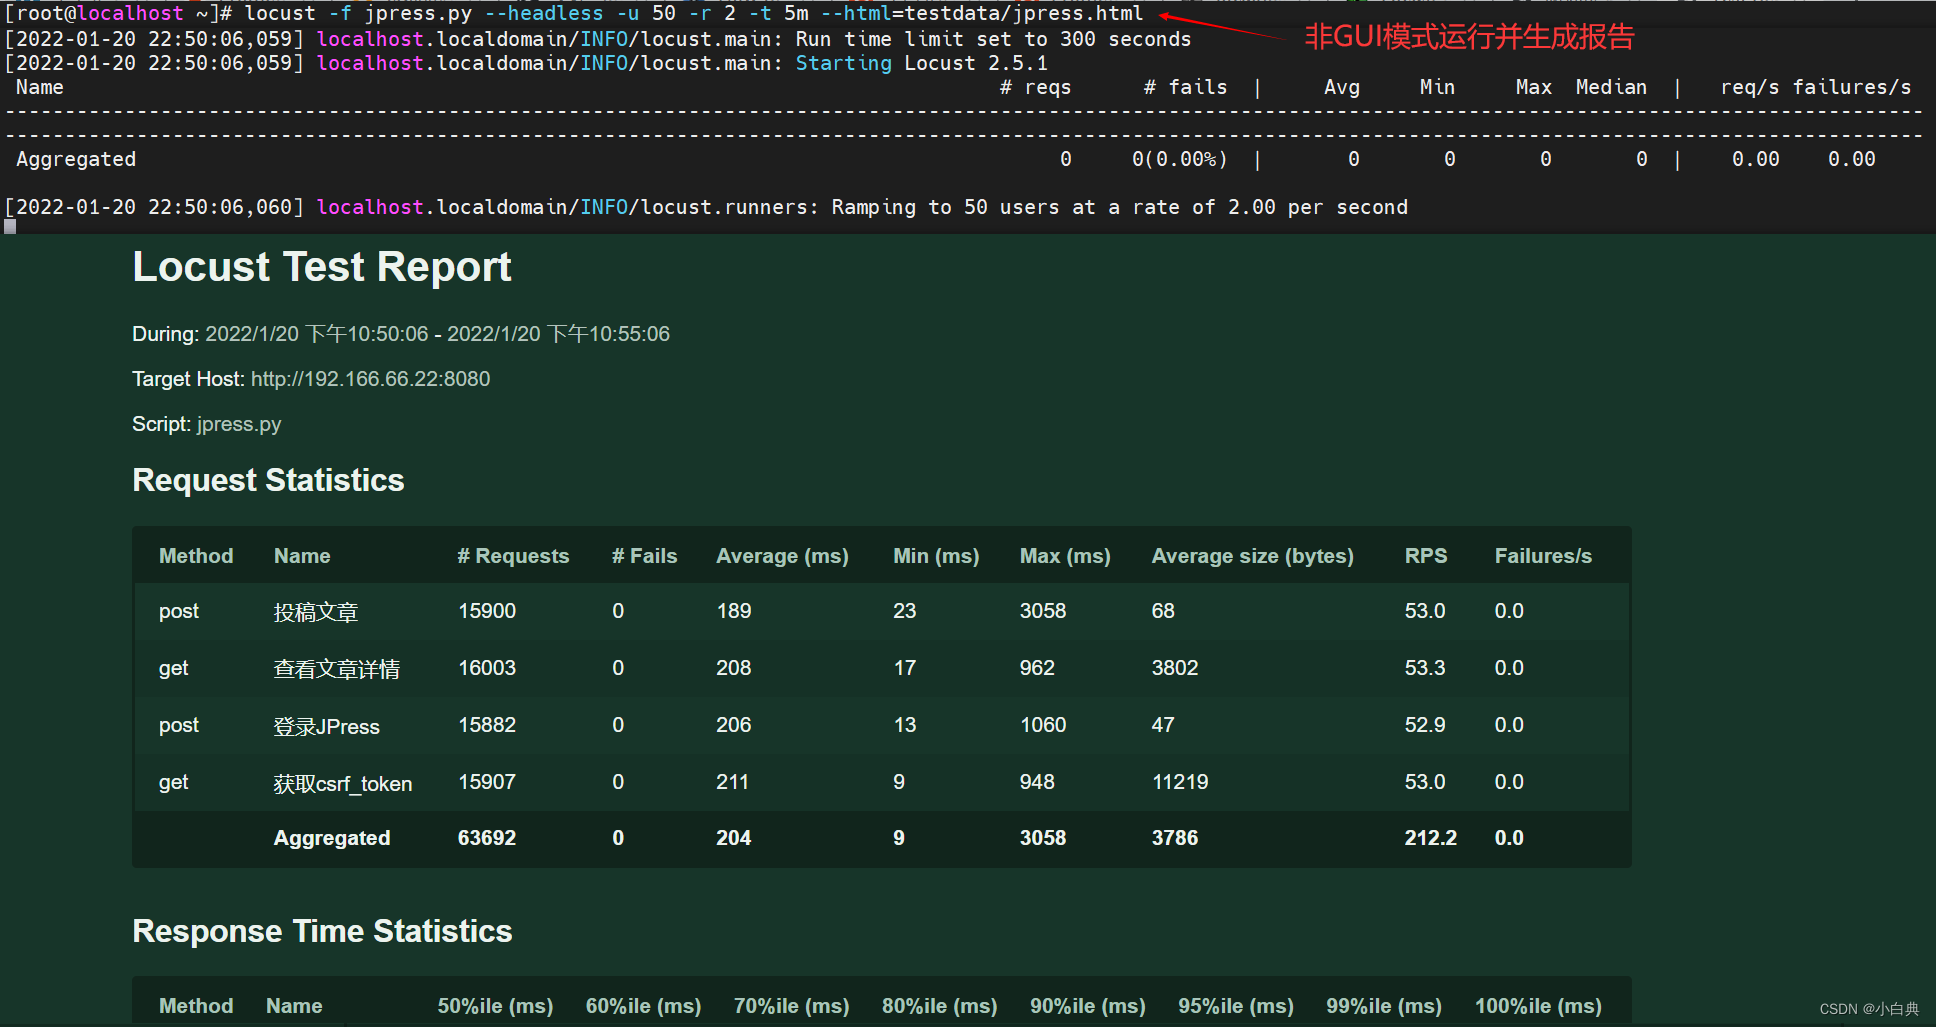Click the terminal cursor block
This screenshot has height=1027, width=1936.
(x=10, y=227)
